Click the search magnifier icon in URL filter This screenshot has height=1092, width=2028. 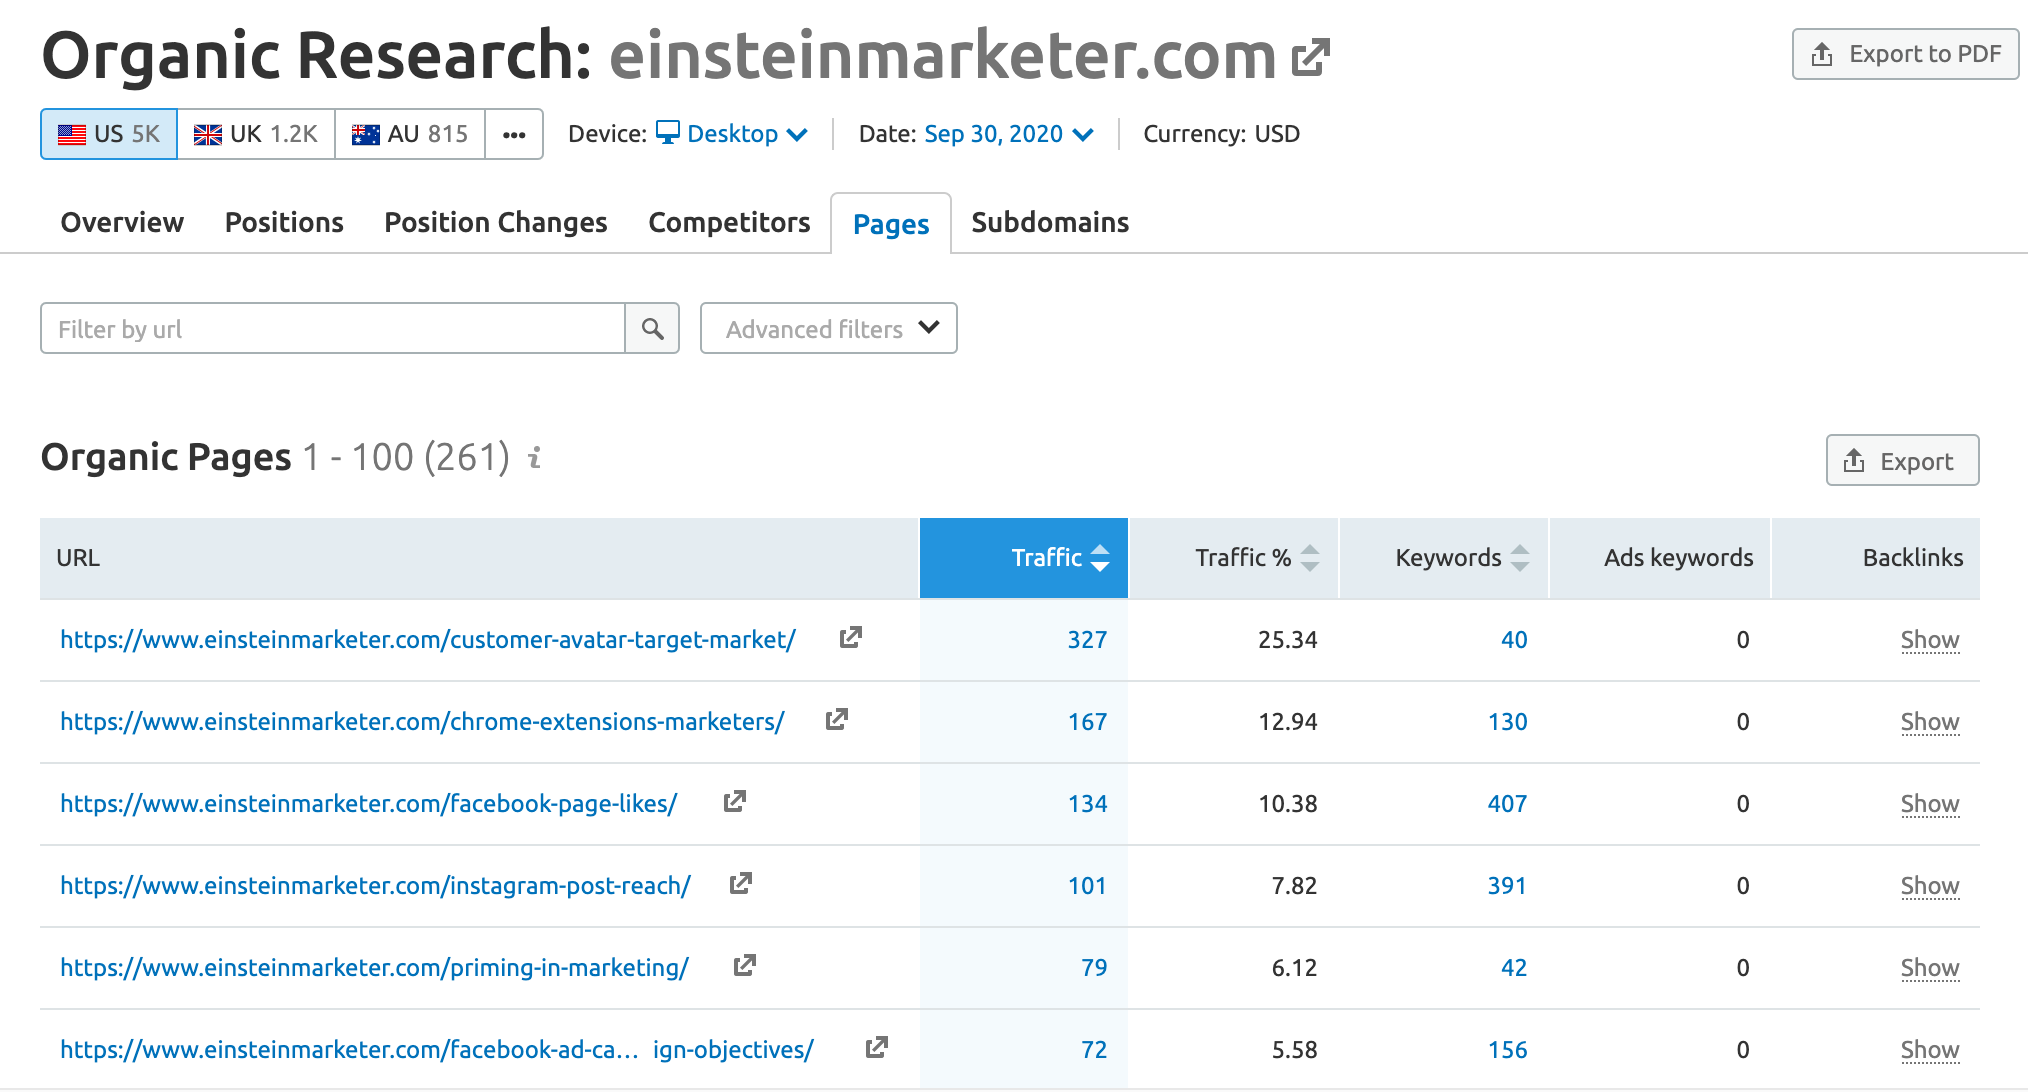(652, 328)
